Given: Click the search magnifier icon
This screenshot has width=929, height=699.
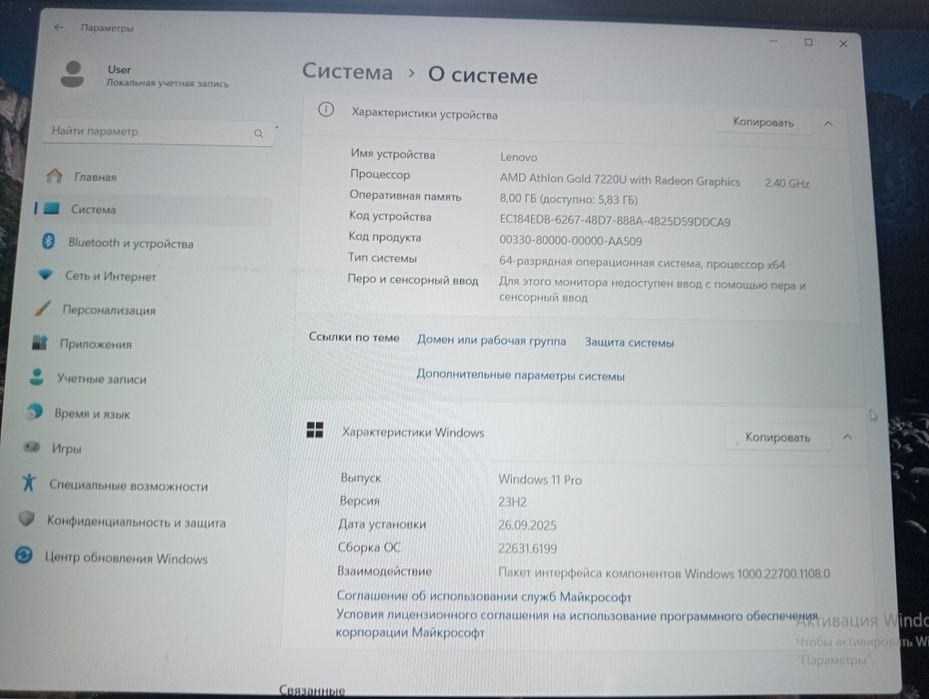Looking at the screenshot, I should click(x=258, y=134).
